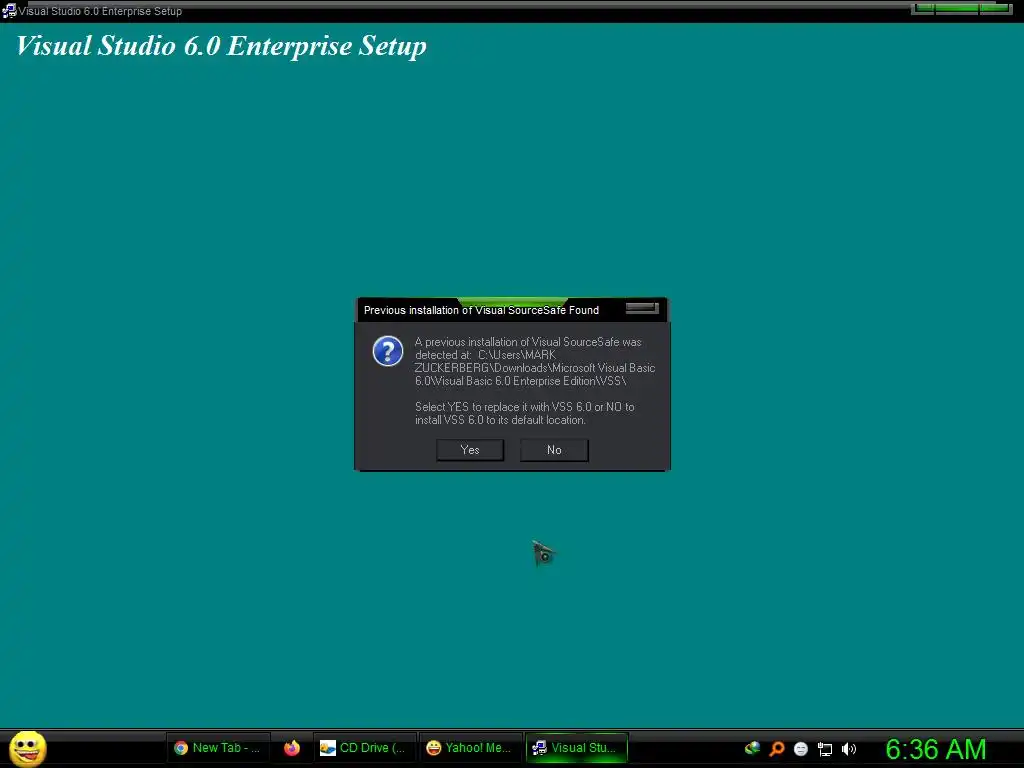
Task: Open the Internet Download Manager tray icon
Action: [x=752, y=748]
